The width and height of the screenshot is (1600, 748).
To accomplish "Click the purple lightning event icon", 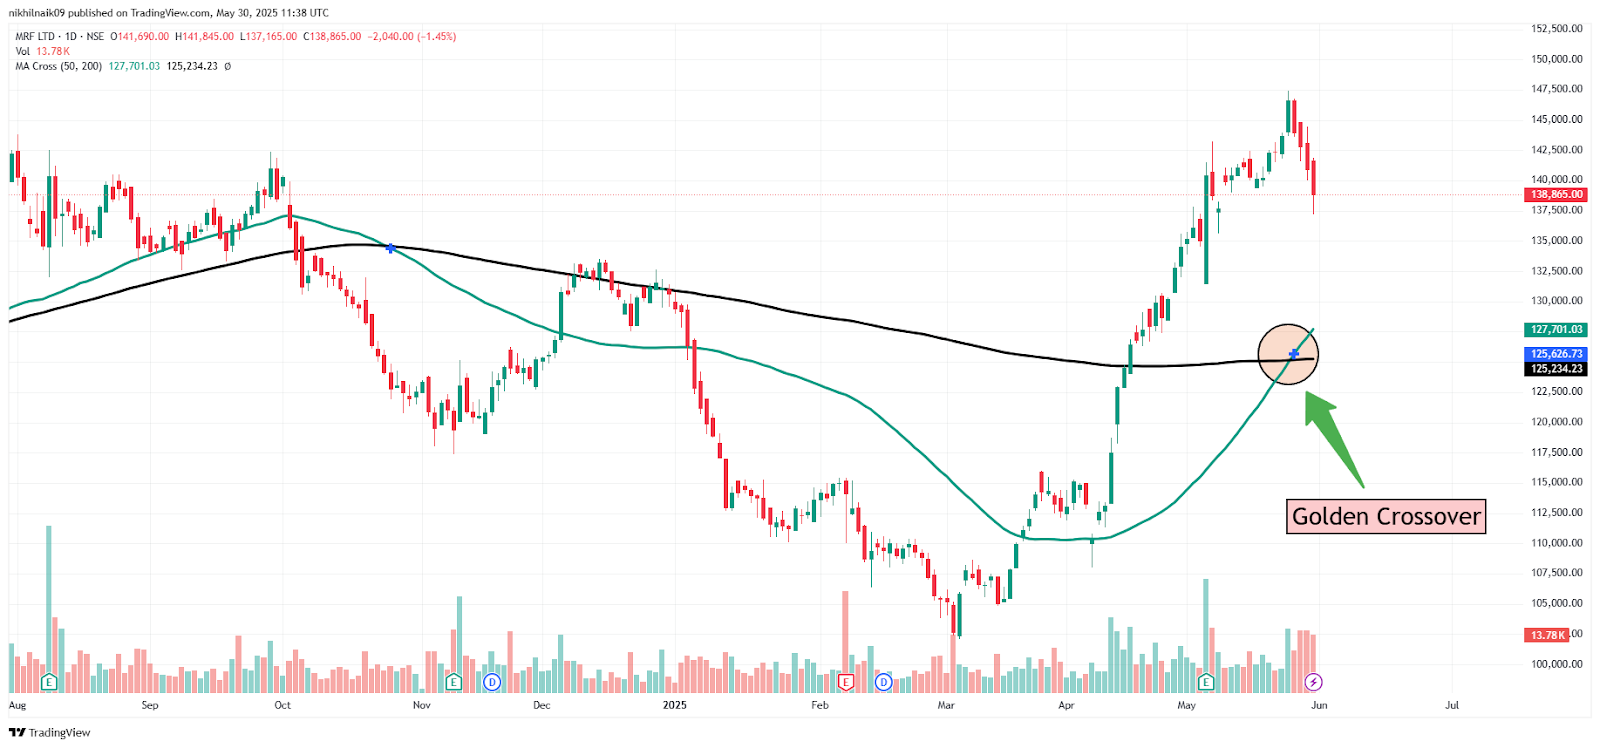I will pos(1314,682).
